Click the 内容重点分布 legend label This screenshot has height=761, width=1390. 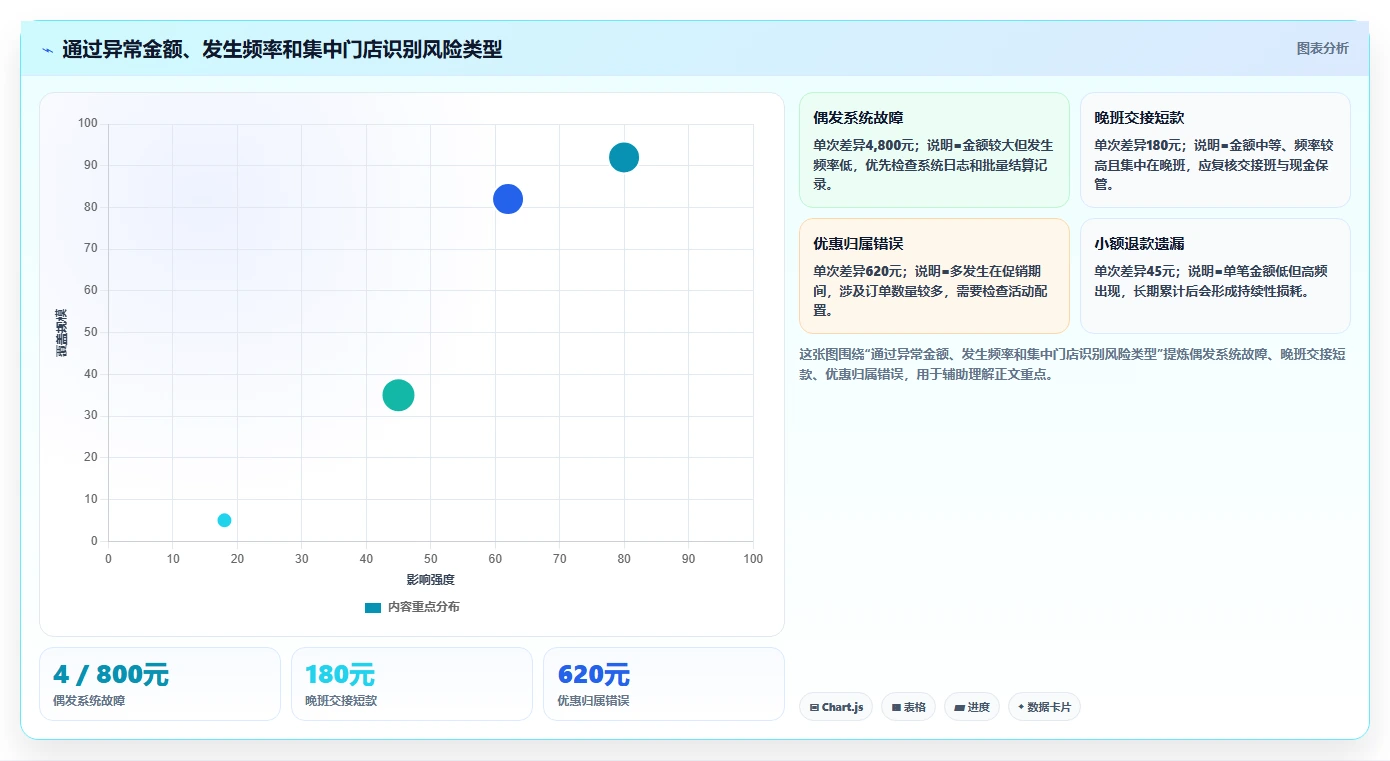[424, 607]
